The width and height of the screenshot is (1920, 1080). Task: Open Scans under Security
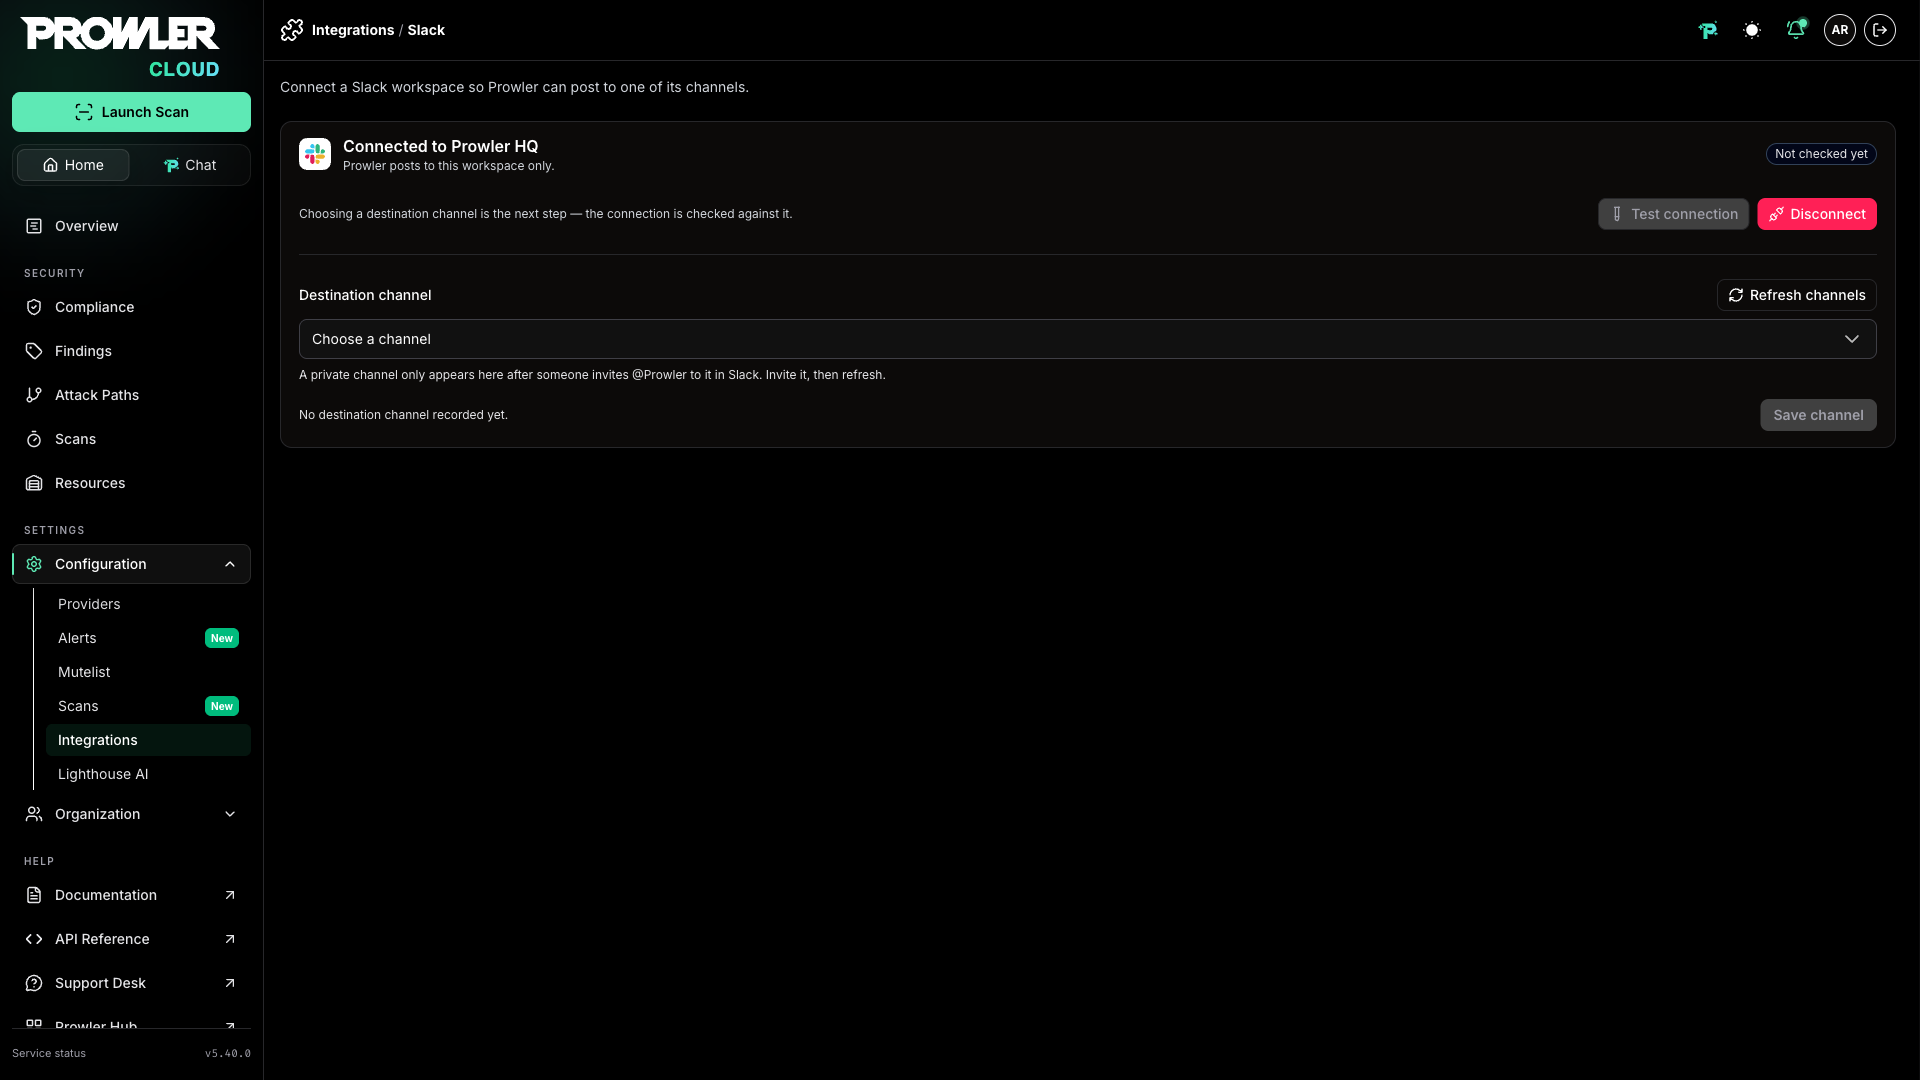131,439
